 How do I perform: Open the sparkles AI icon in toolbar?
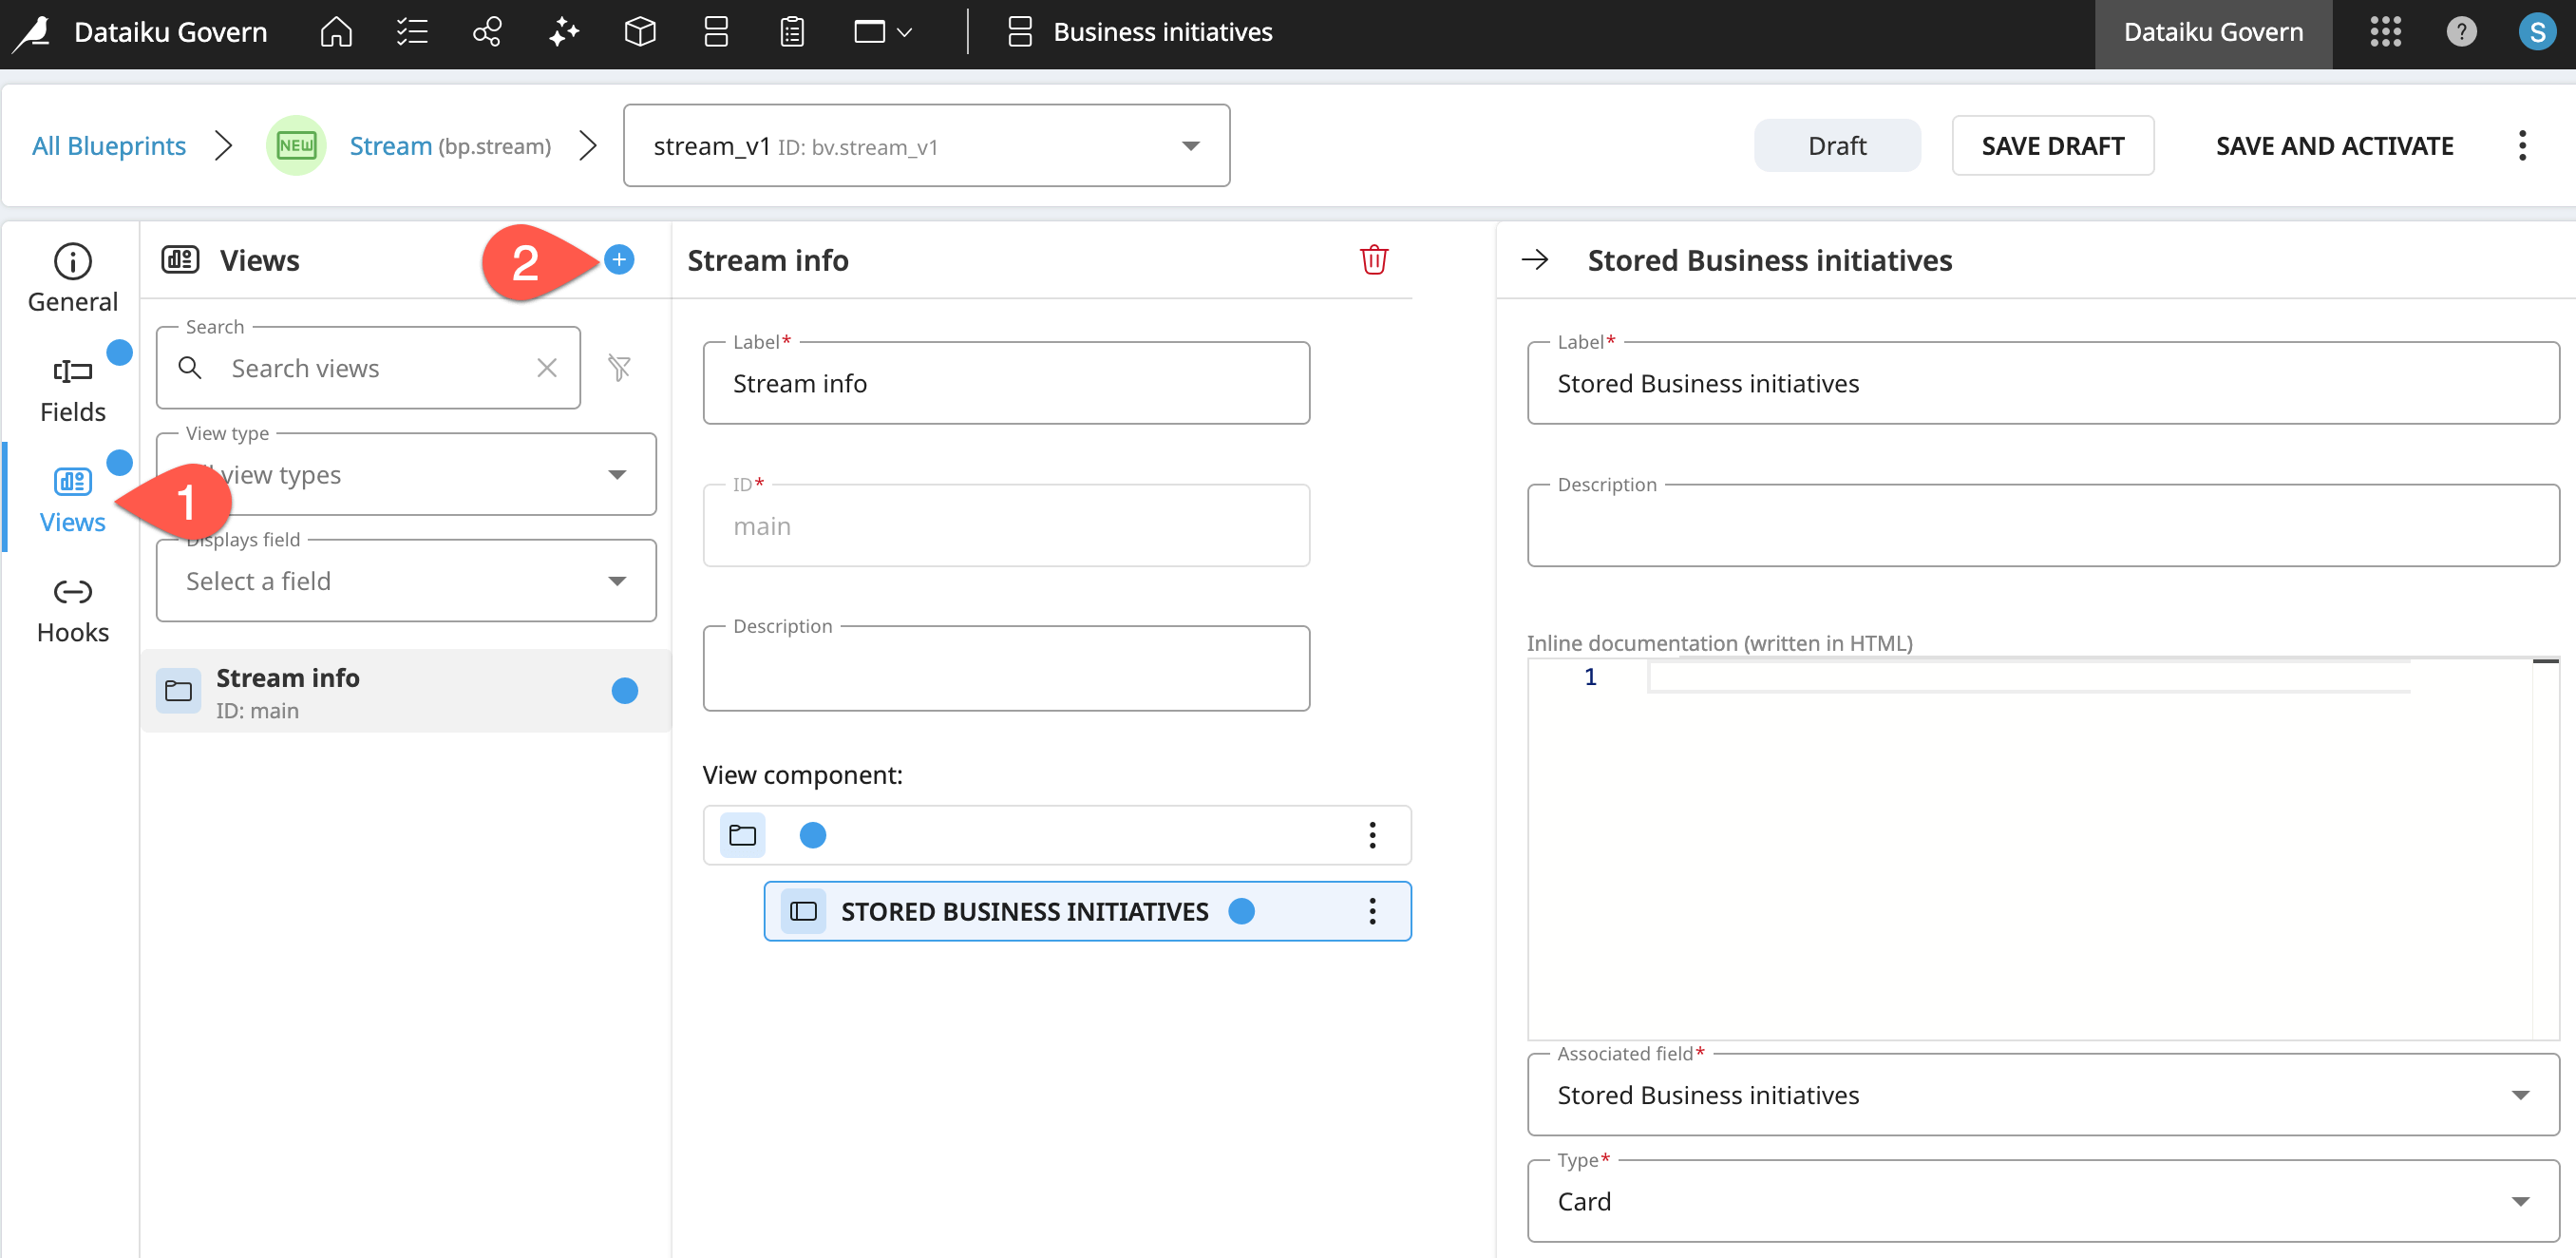click(563, 31)
